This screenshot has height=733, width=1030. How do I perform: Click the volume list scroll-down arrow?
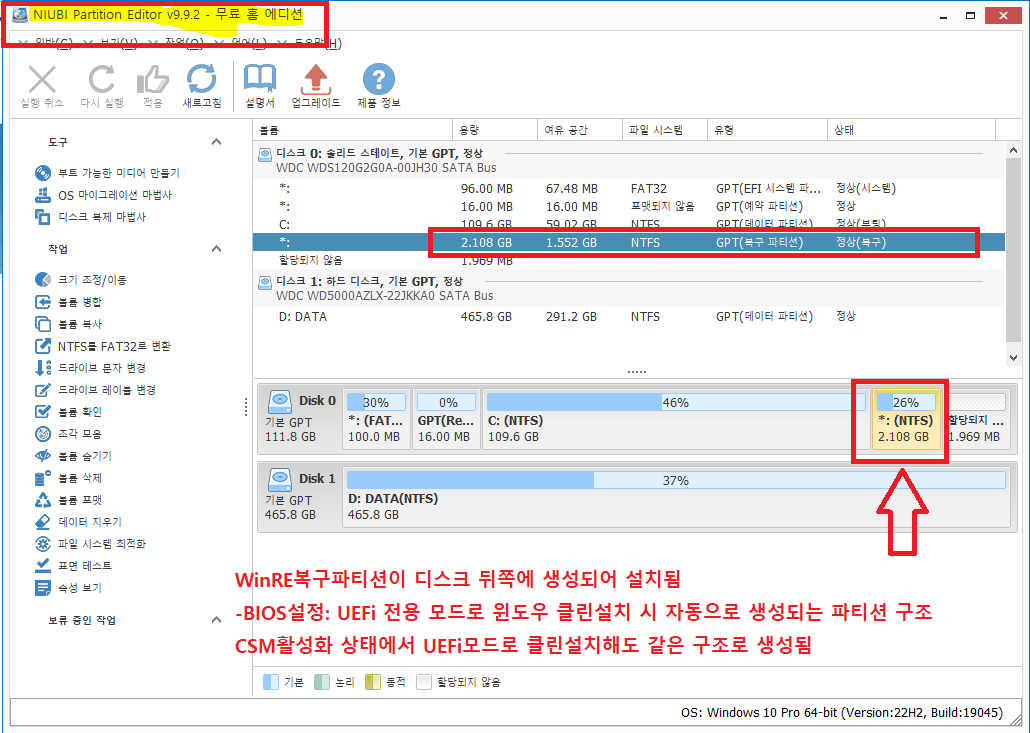(1013, 358)
